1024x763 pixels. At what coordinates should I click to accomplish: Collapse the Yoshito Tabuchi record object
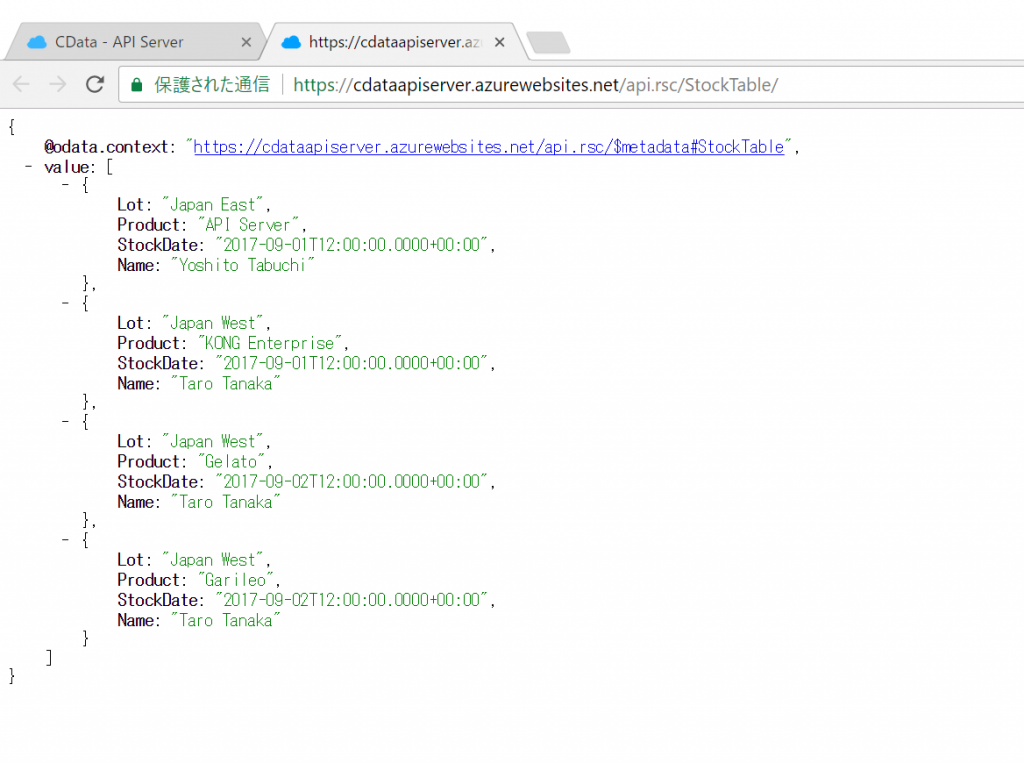[65, 185]
